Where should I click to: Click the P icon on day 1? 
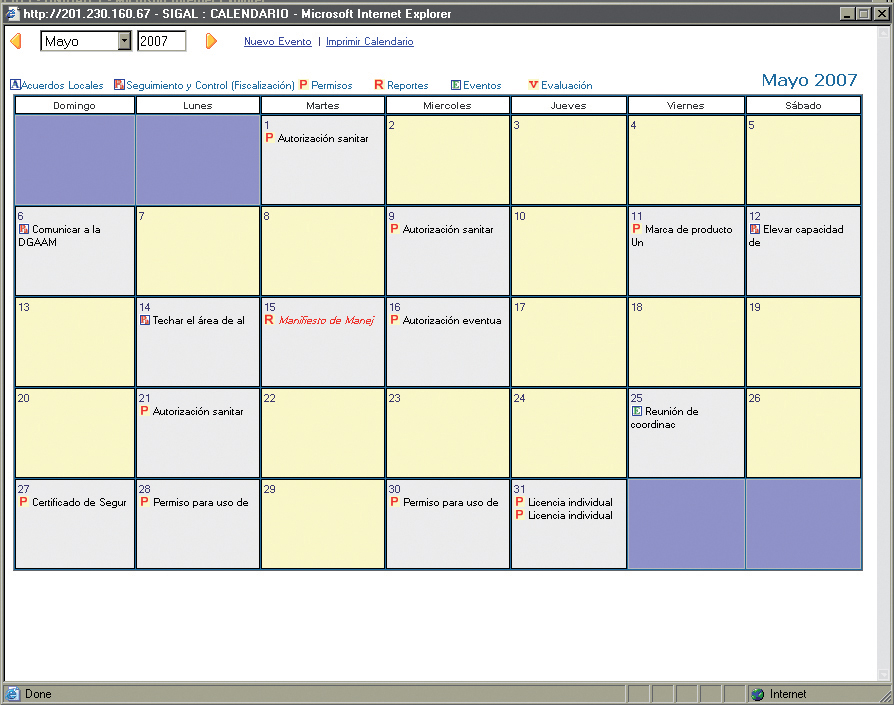click(270, 138)
